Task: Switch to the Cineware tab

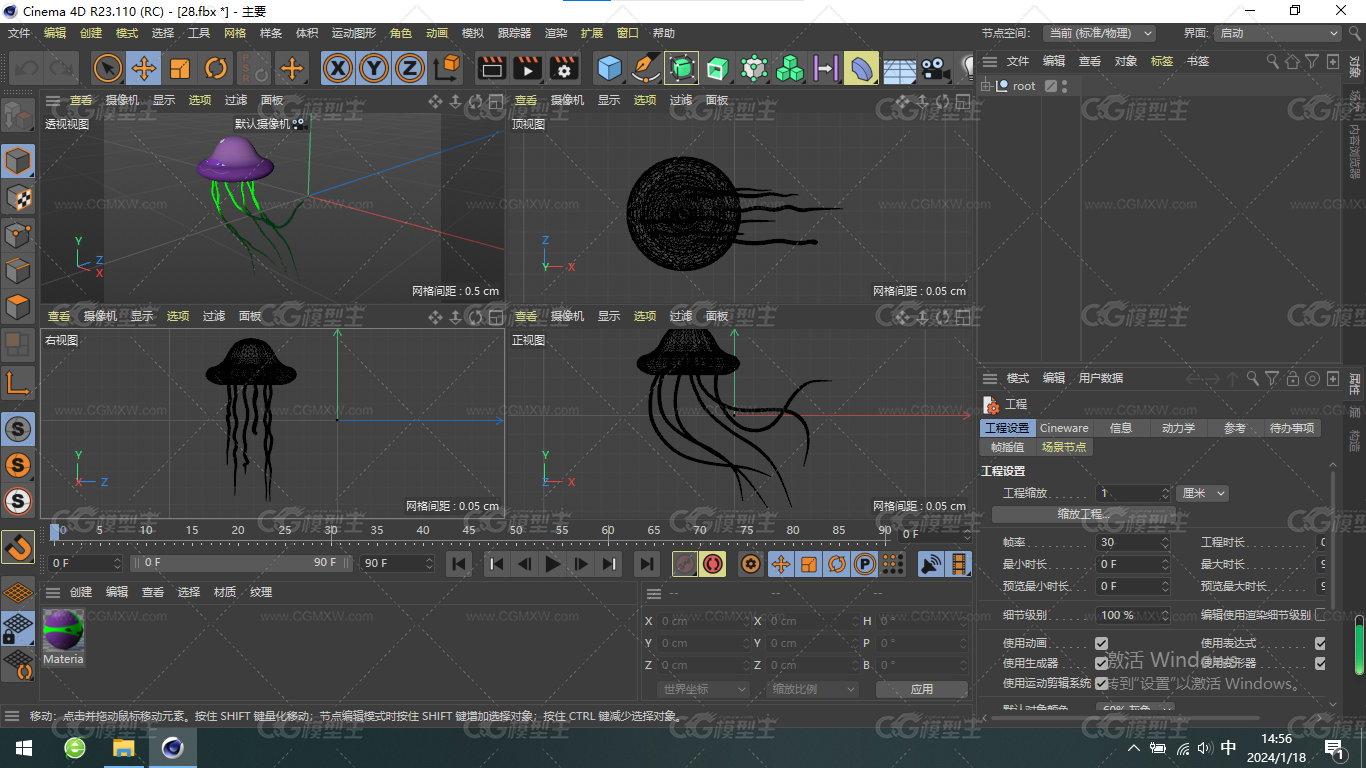Action: pos(1064,428)
